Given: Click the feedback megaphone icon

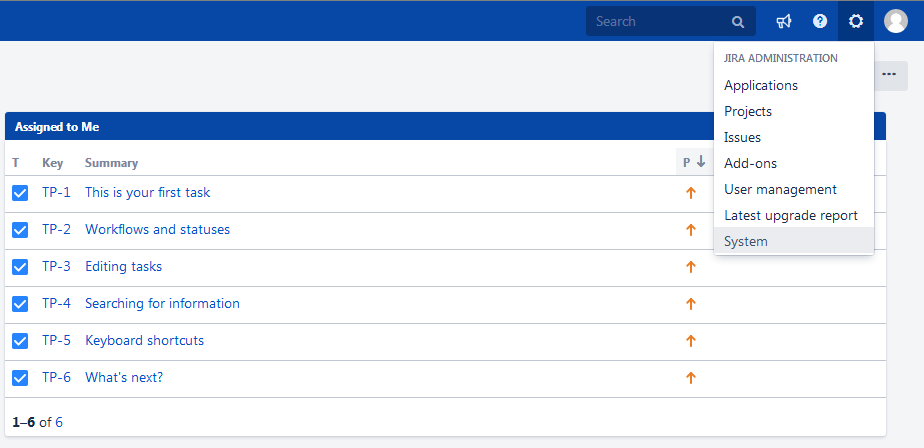Looking at the screenshot, I should click(x=784, y=21).
